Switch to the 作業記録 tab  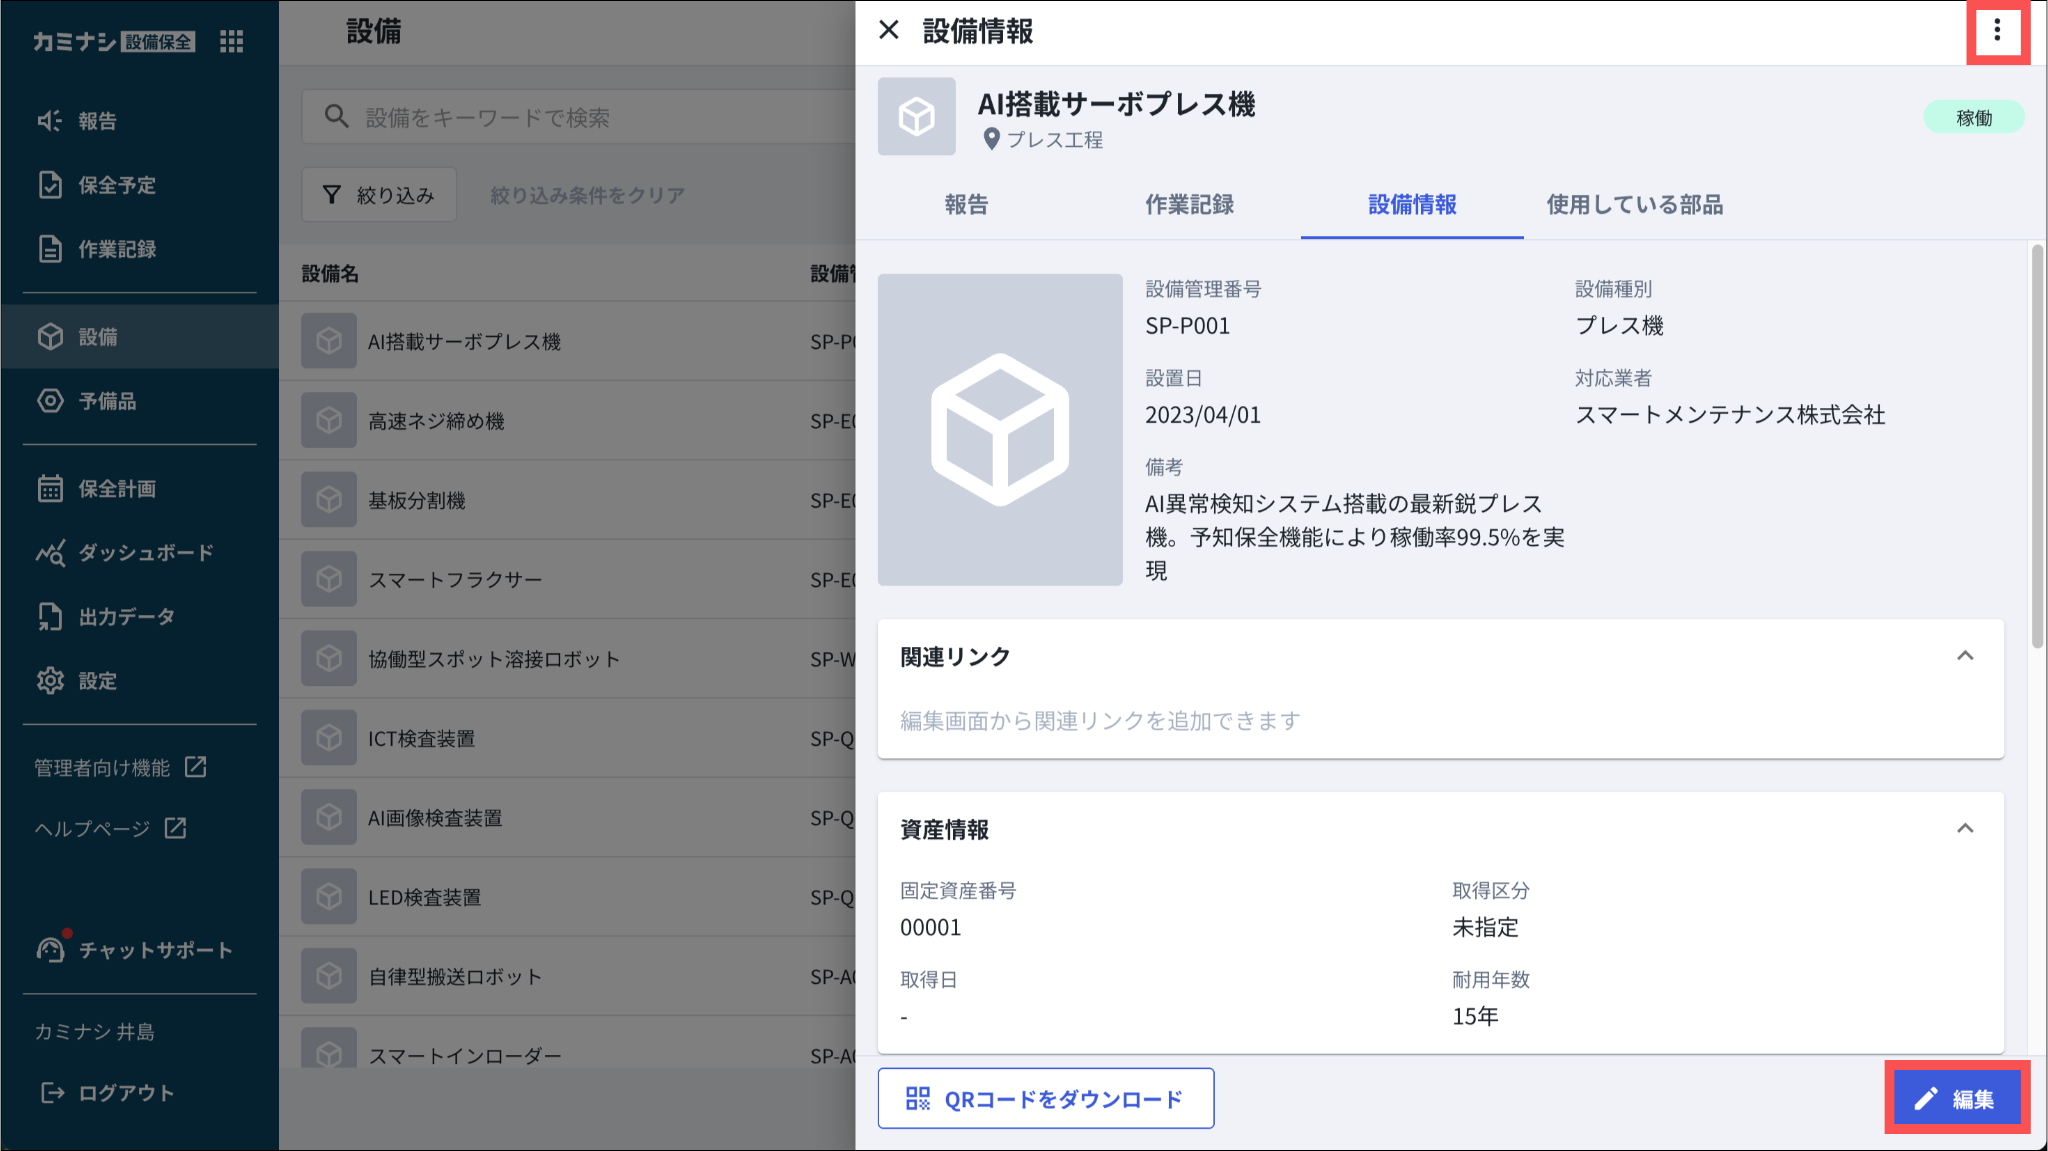pos(1189,205)
